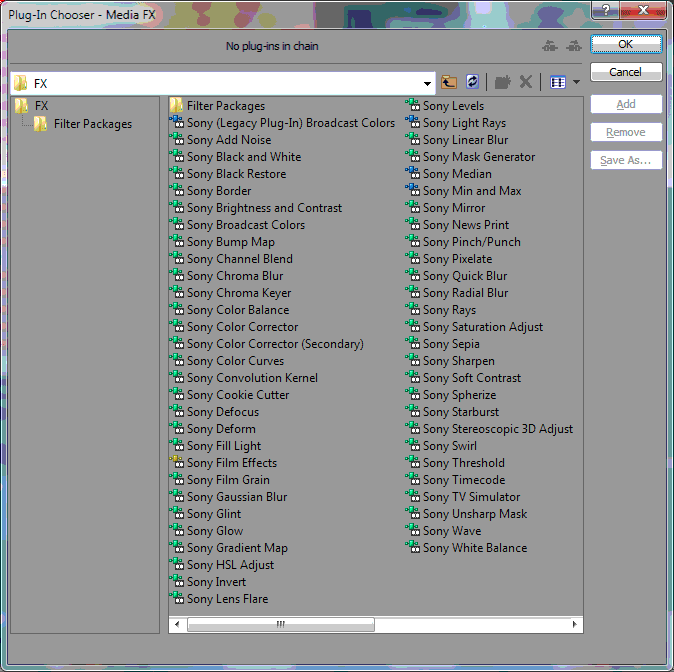Select Sony Light Rays plug-in icon
Viewport: 674px width, 672px height.
tap(413, 123)
